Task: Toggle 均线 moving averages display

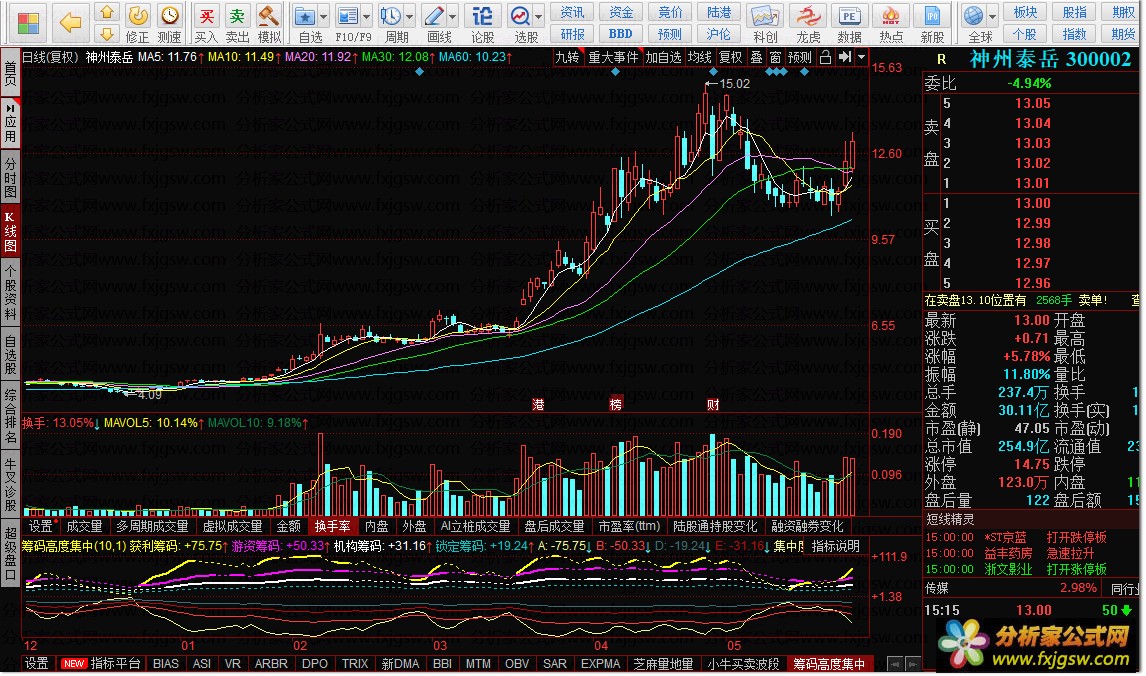Action: pyautogui.click(x=699, y=57)
